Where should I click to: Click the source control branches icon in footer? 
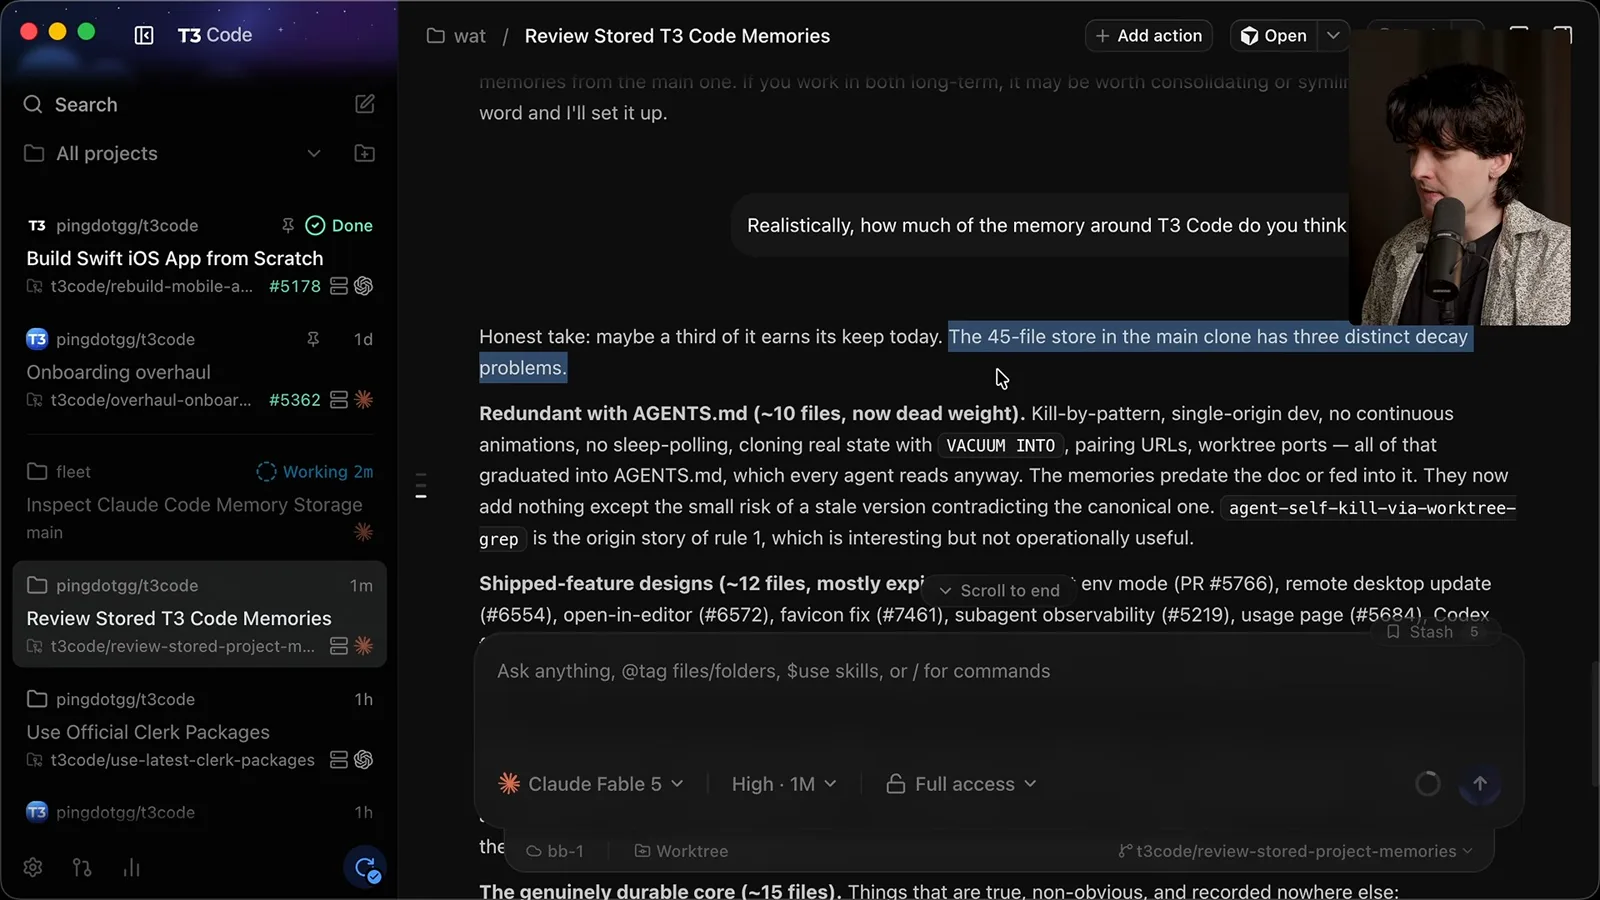click(x=82, y=867)
